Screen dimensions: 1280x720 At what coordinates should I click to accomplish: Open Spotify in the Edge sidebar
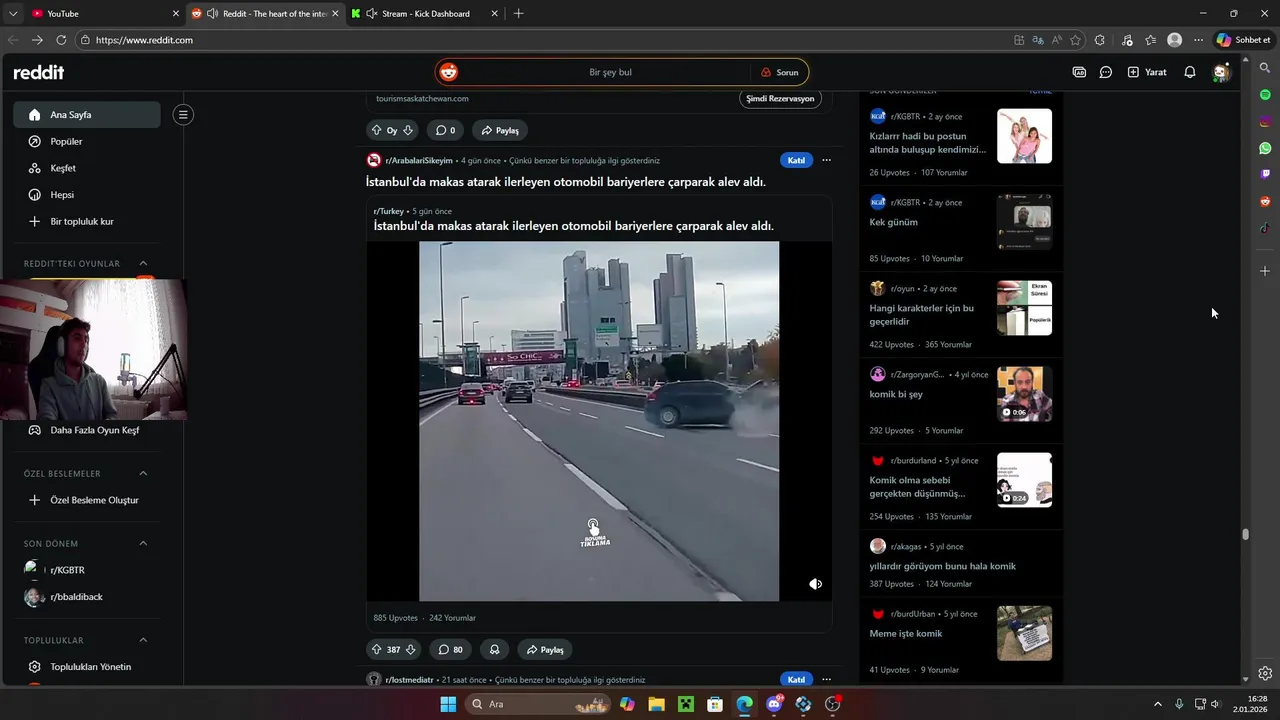1265,94
